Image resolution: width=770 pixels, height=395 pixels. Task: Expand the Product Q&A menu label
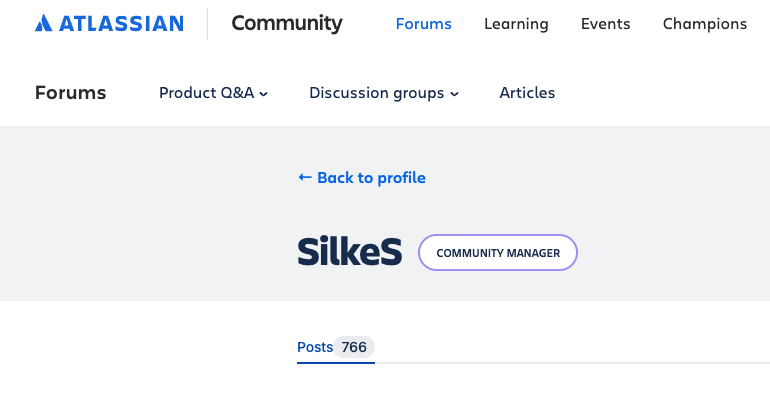206,93
